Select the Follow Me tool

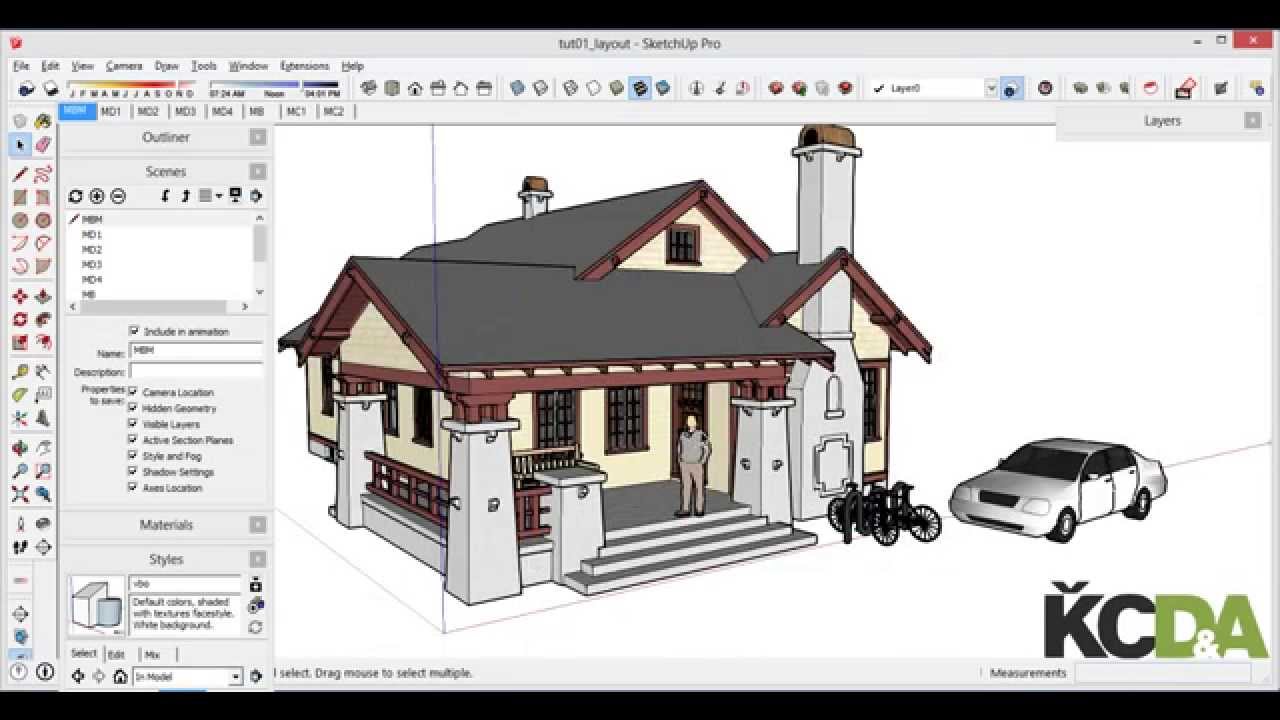point(43,320)
